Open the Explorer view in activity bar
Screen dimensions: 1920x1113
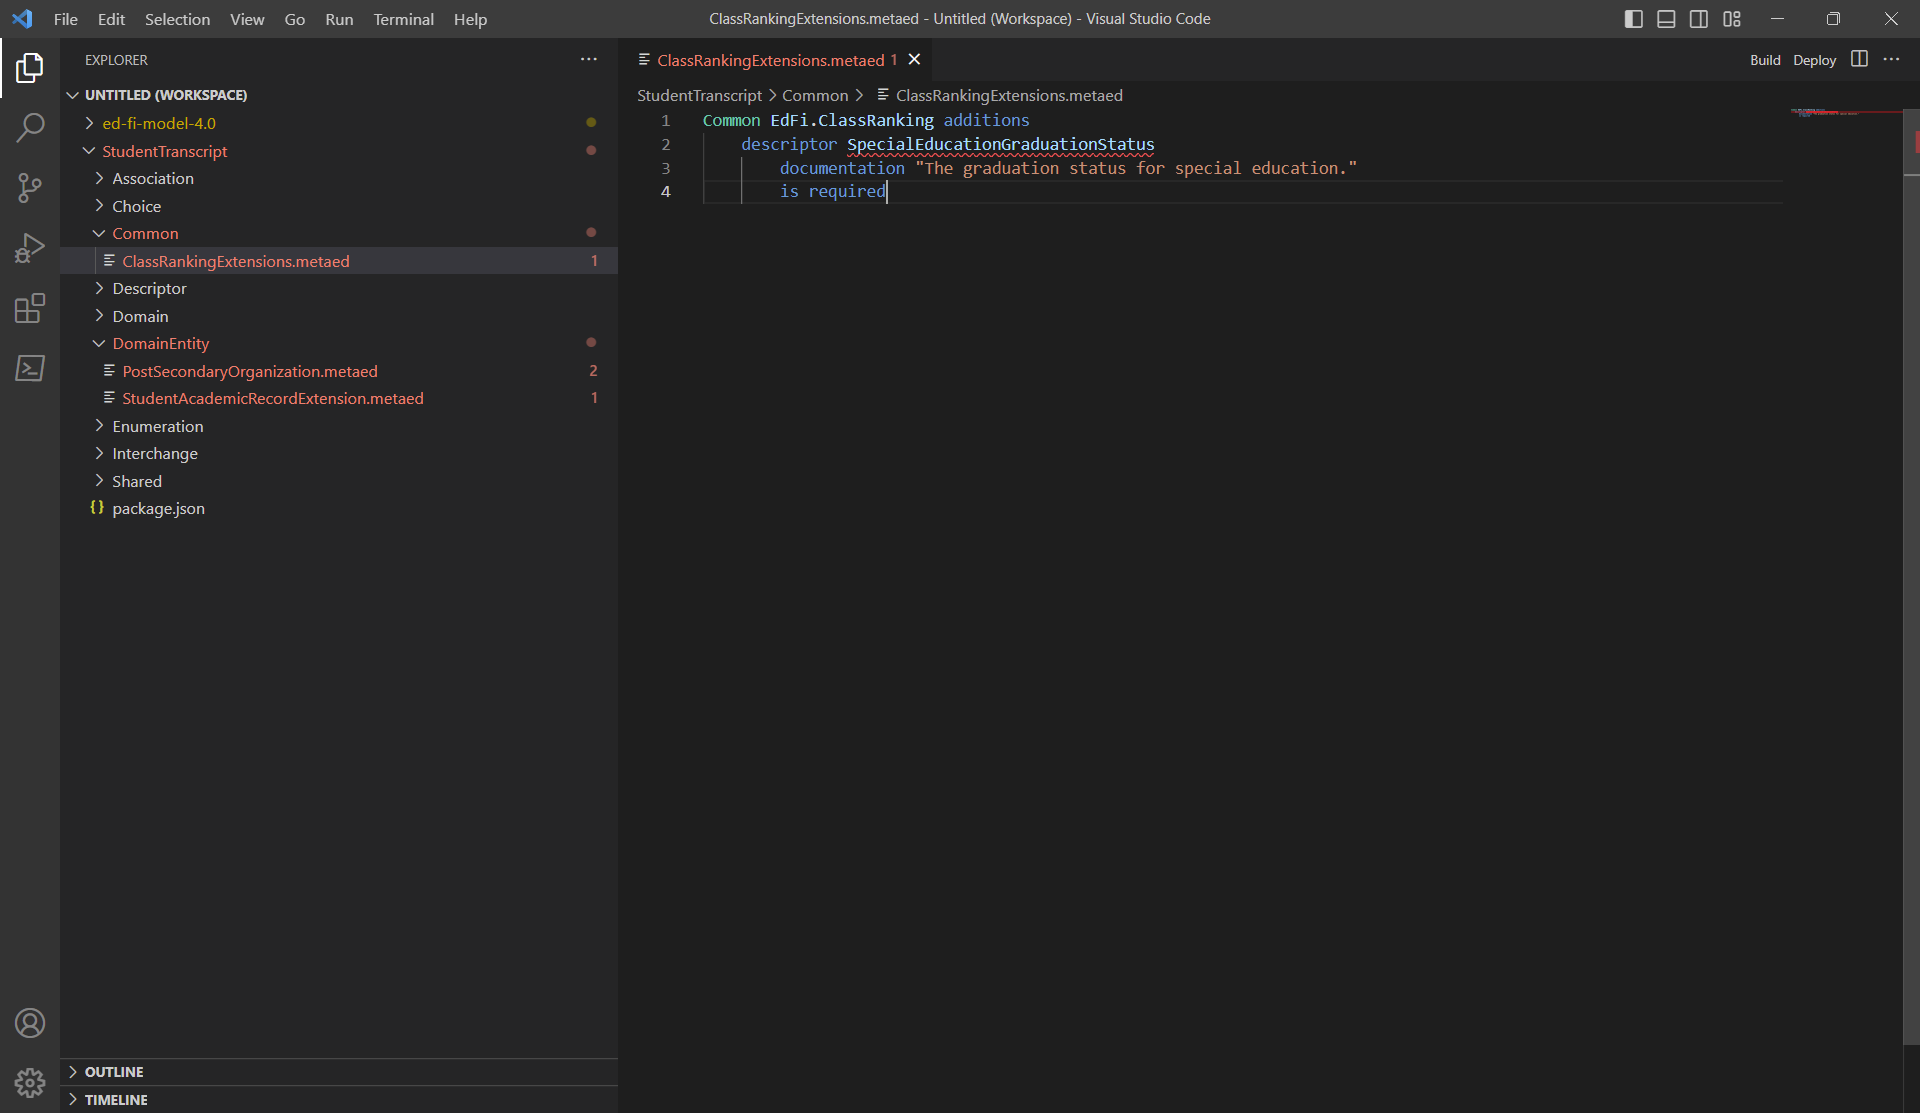(x=30, y=68)
